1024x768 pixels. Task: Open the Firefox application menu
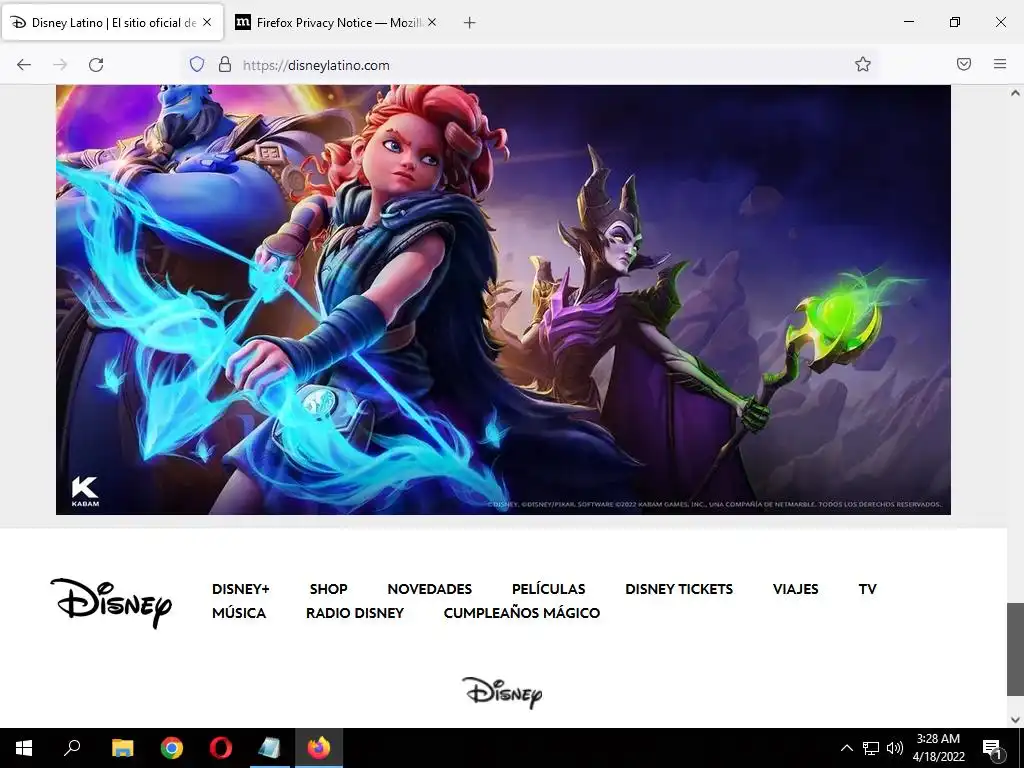click(1000, 64)
